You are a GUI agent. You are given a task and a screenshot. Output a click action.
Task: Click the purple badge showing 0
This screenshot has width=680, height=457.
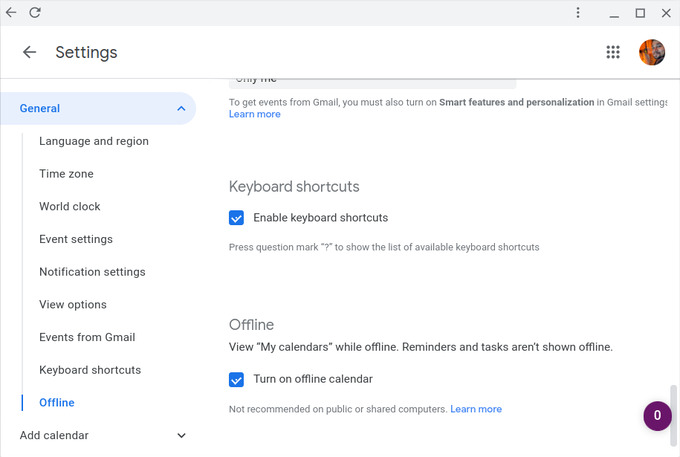(x=657, y=416)
